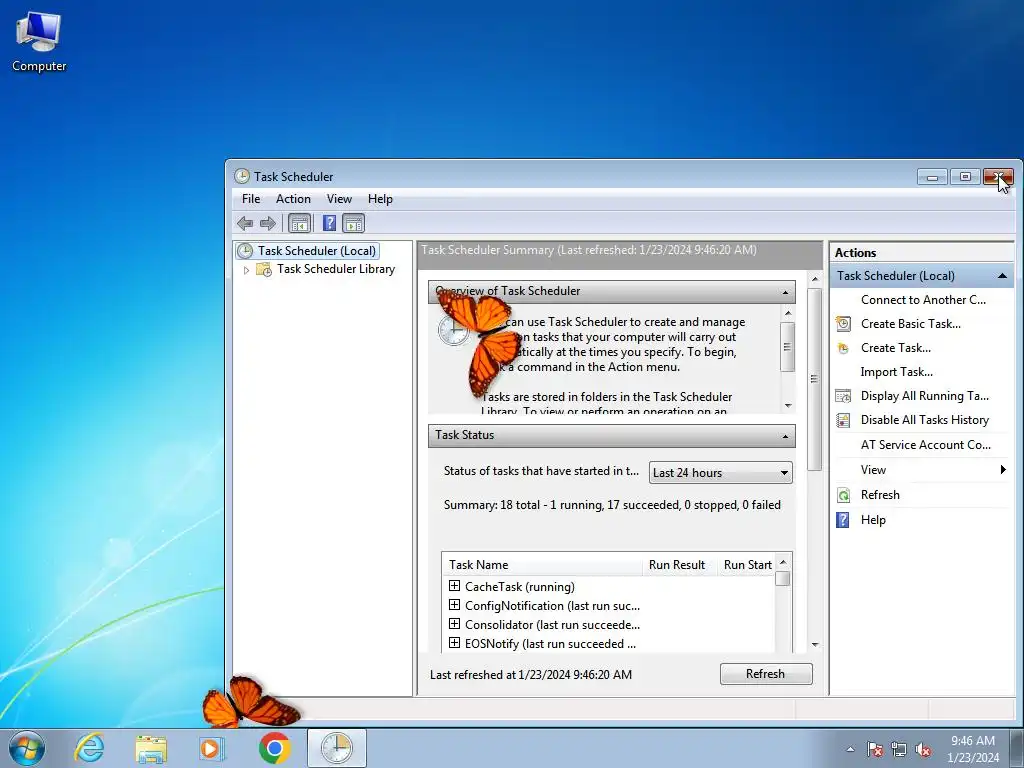Toggle Show/Hide Action Pane toolbar icon
The height and width of the screenshot is (768, 1024).
[353, 223]
